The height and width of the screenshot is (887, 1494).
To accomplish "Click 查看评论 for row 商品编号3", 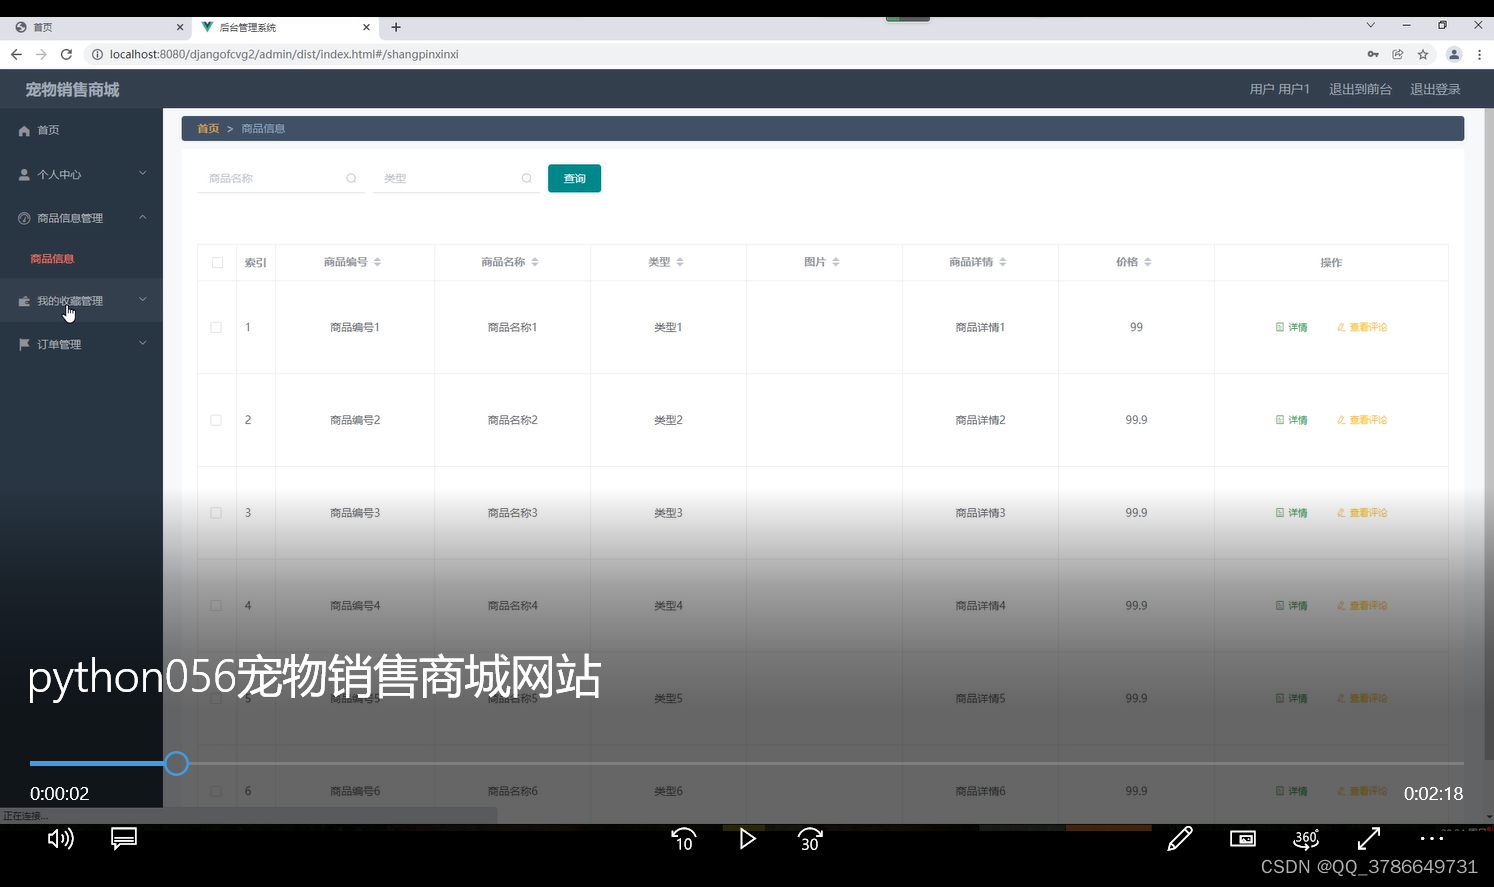I will tap(1362, 513).
